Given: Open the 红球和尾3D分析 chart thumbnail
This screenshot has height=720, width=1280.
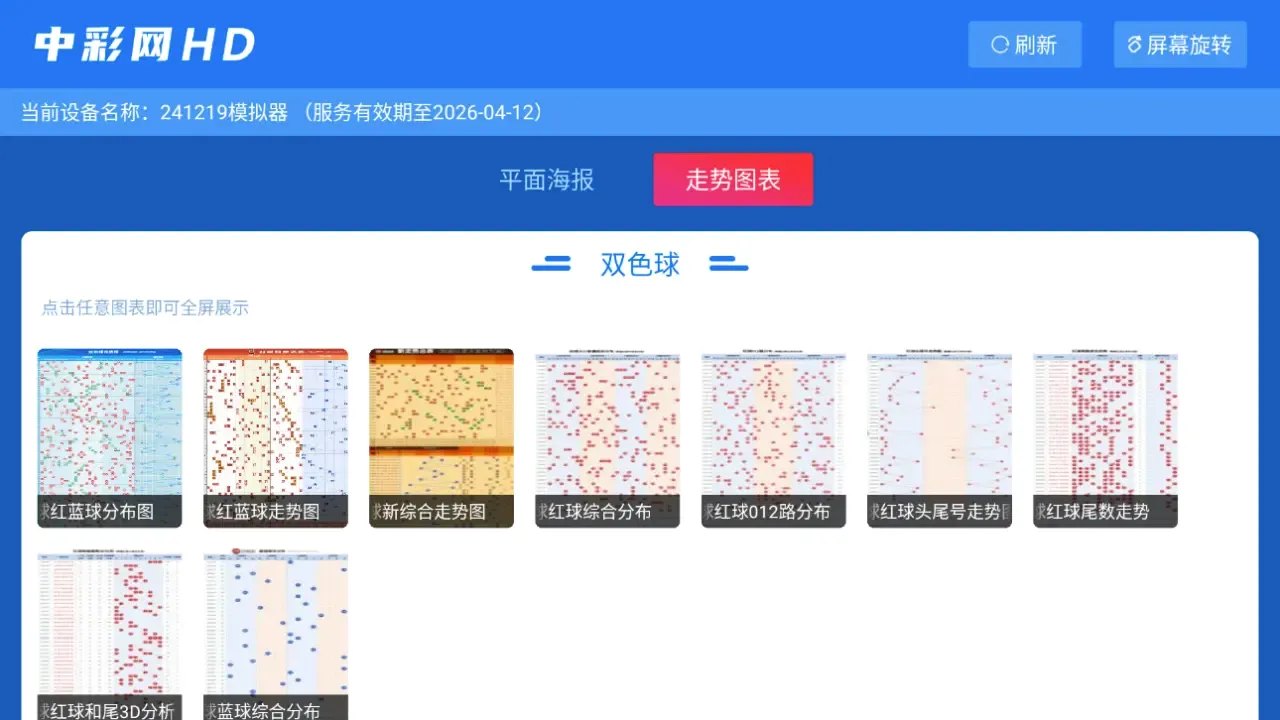Looking at the screenshot, I should coord(110,634).
